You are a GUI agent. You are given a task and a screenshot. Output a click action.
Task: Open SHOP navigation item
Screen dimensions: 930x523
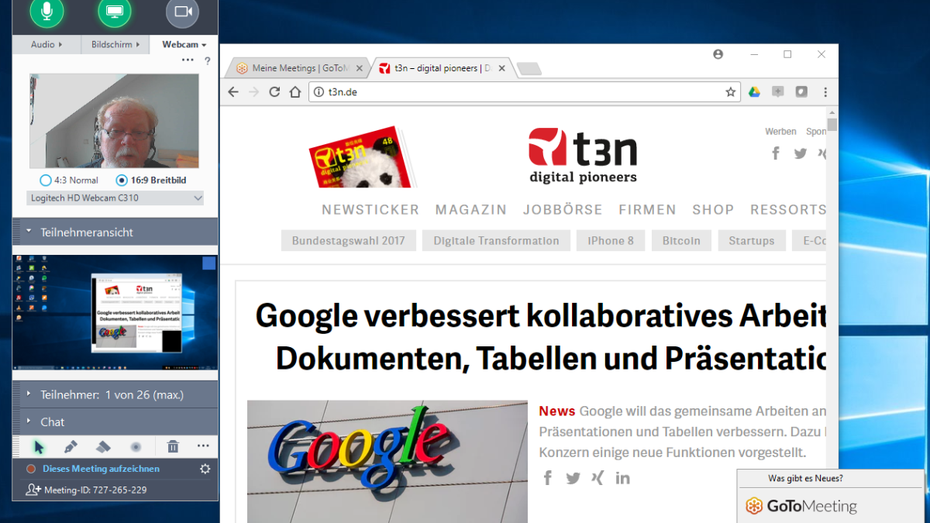[713, 210]
